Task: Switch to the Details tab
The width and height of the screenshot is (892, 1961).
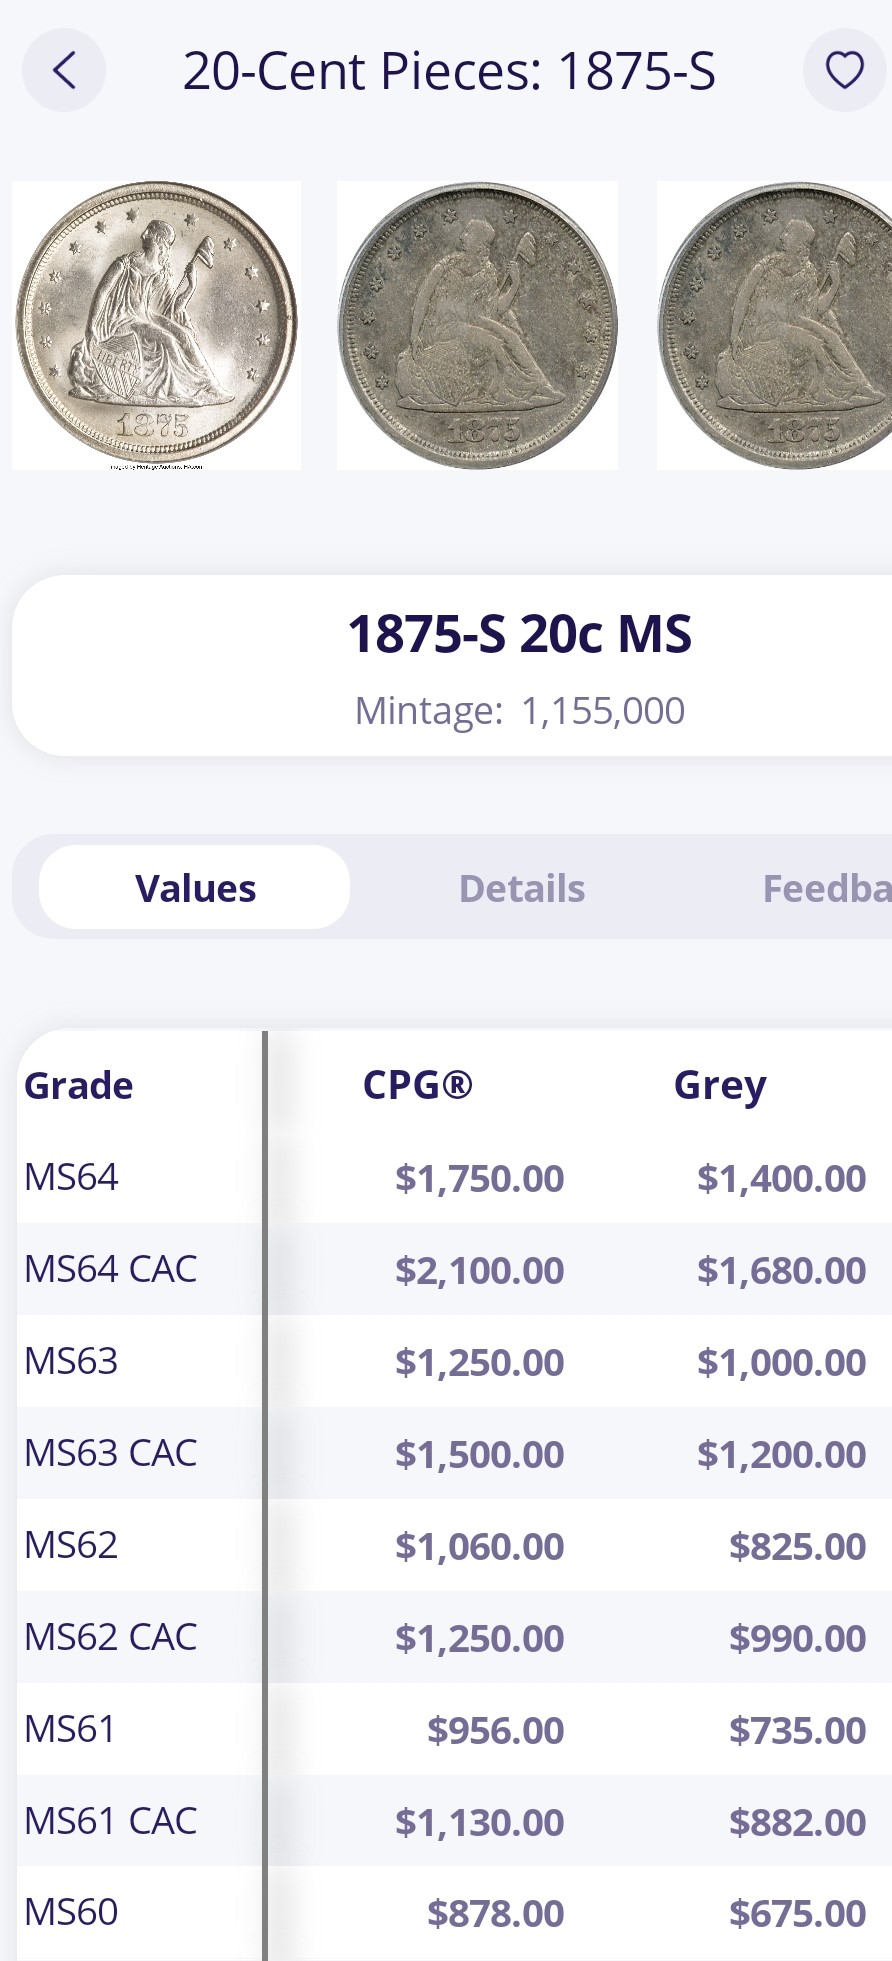Action: pos(521,888)
